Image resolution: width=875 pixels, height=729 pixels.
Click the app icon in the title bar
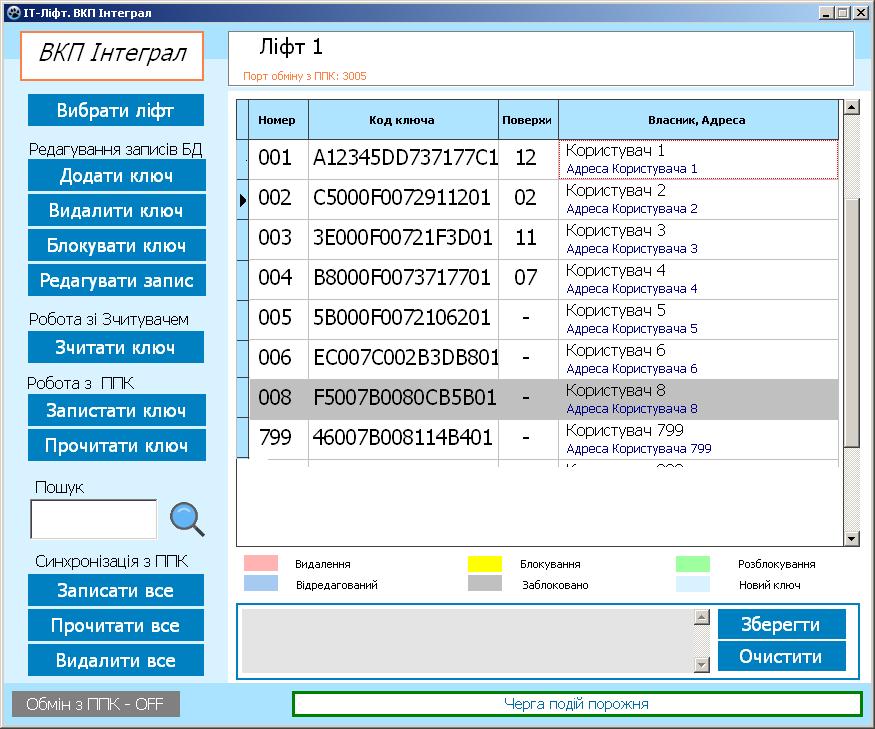click(14, 12)
